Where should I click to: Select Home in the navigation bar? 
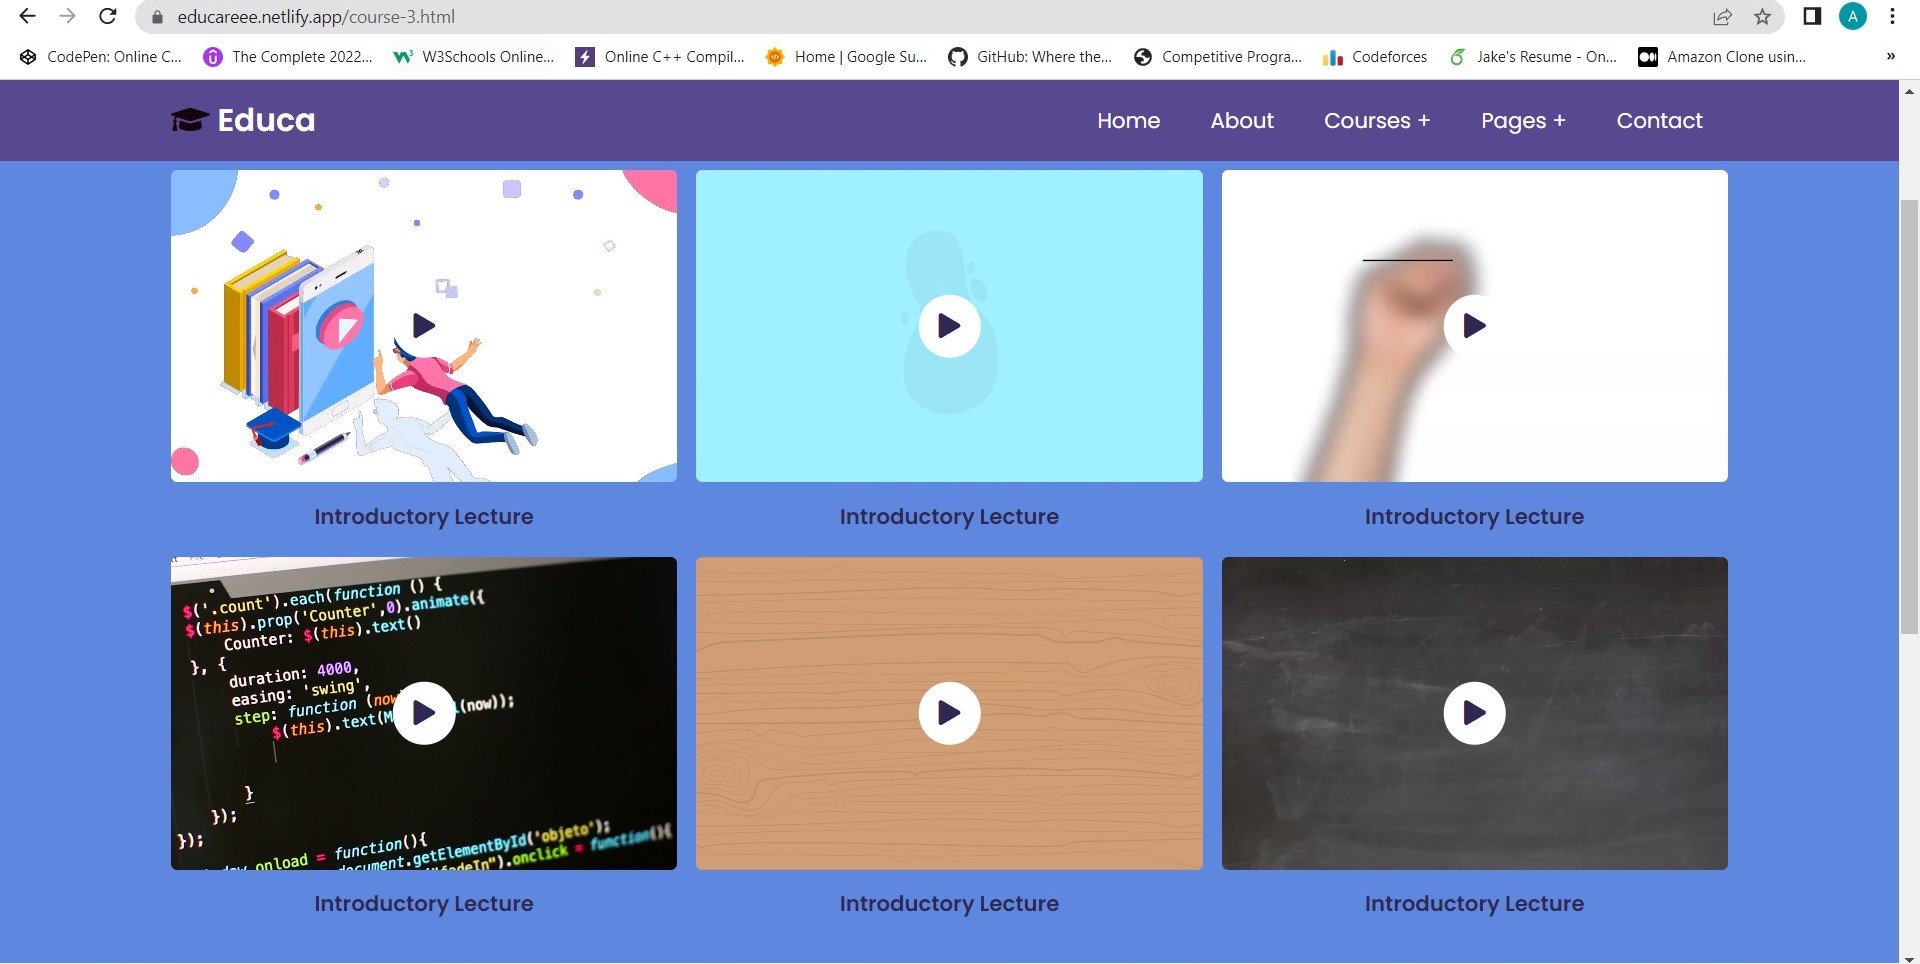[1128, 120]
